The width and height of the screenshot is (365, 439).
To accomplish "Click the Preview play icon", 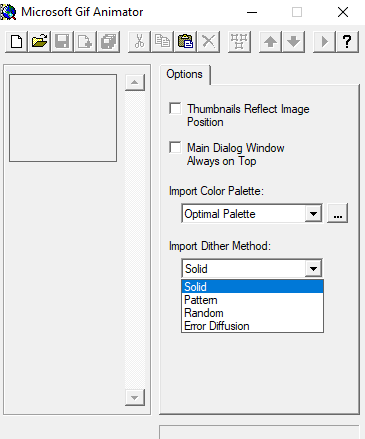I will coord(324,42).
